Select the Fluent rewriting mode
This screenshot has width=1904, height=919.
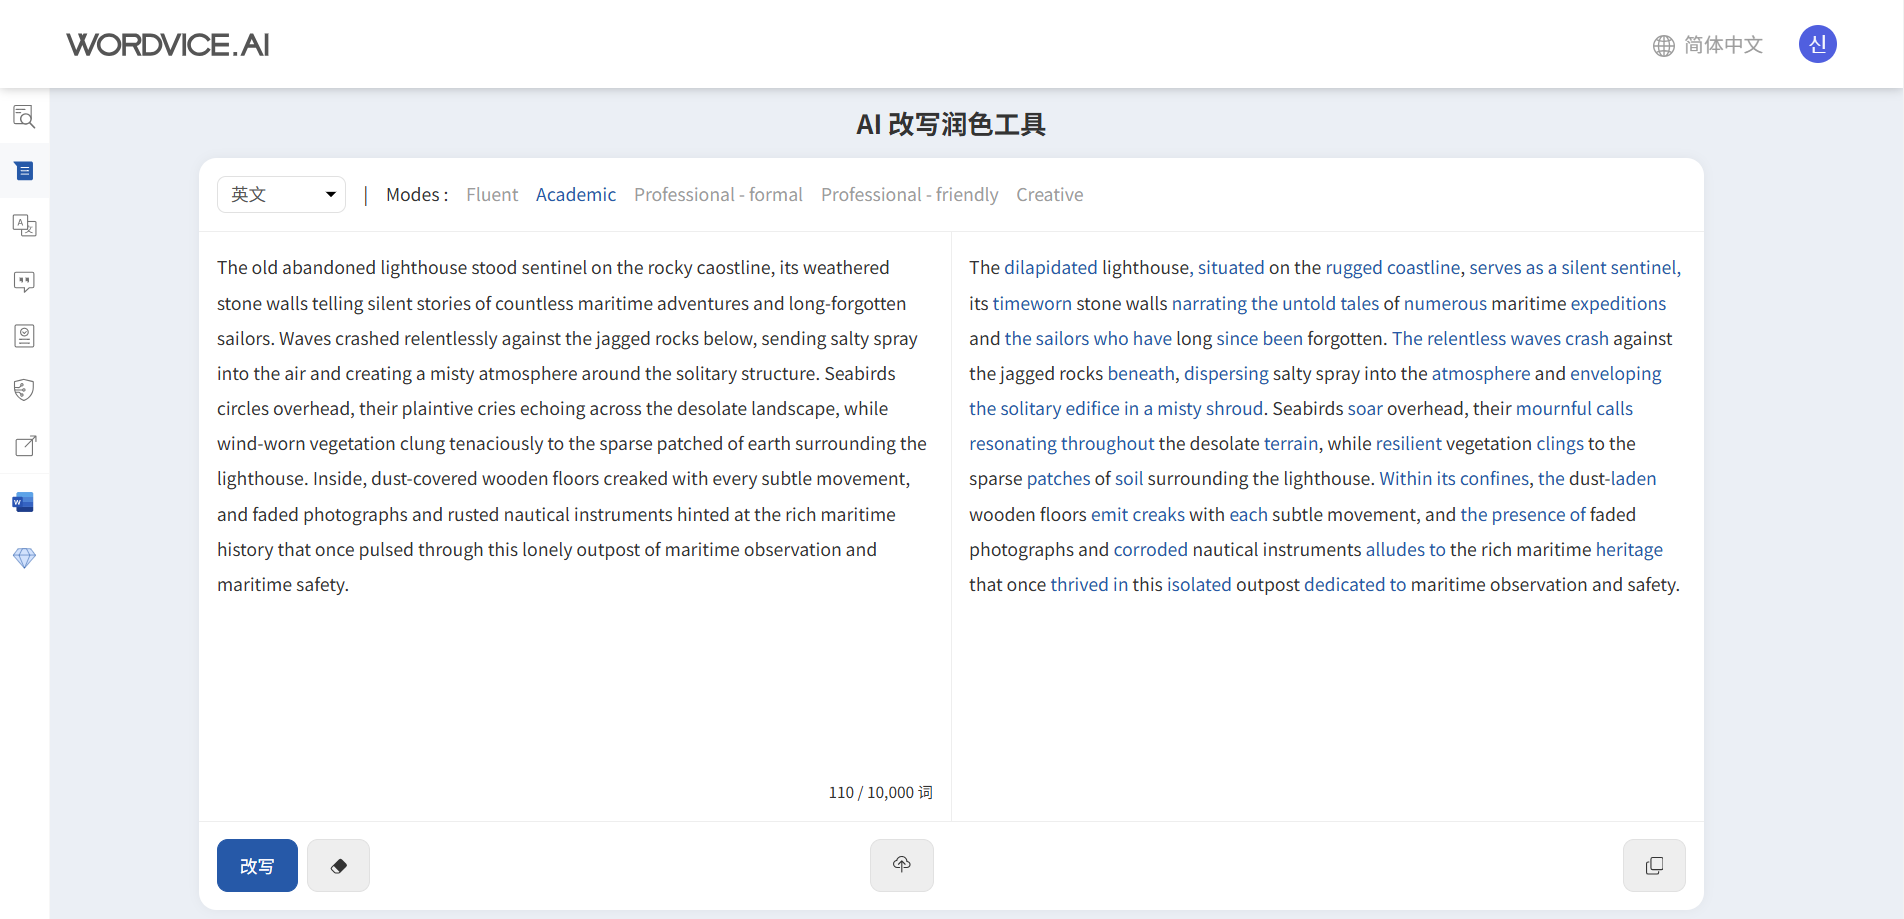click(x=492, y=194)
